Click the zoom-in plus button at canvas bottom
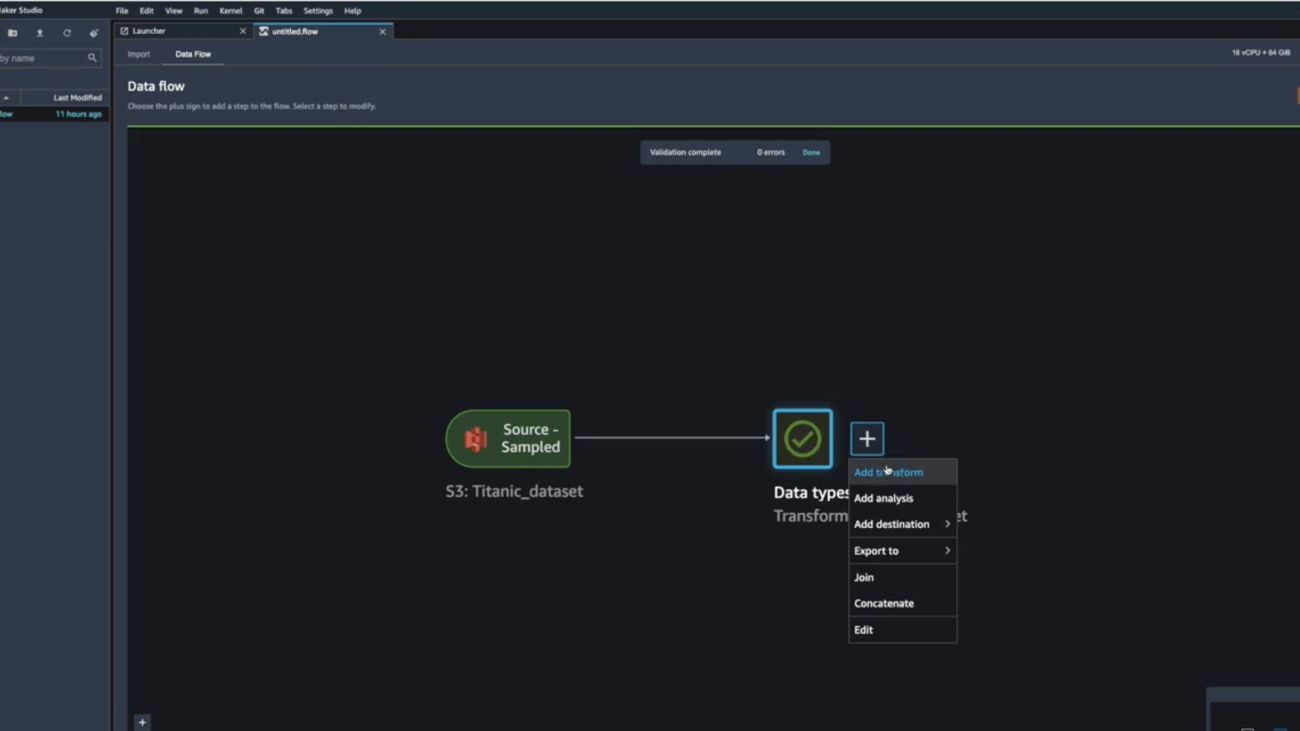The width and height of the screenshot is (1300, 731). [x=142, y=722]
